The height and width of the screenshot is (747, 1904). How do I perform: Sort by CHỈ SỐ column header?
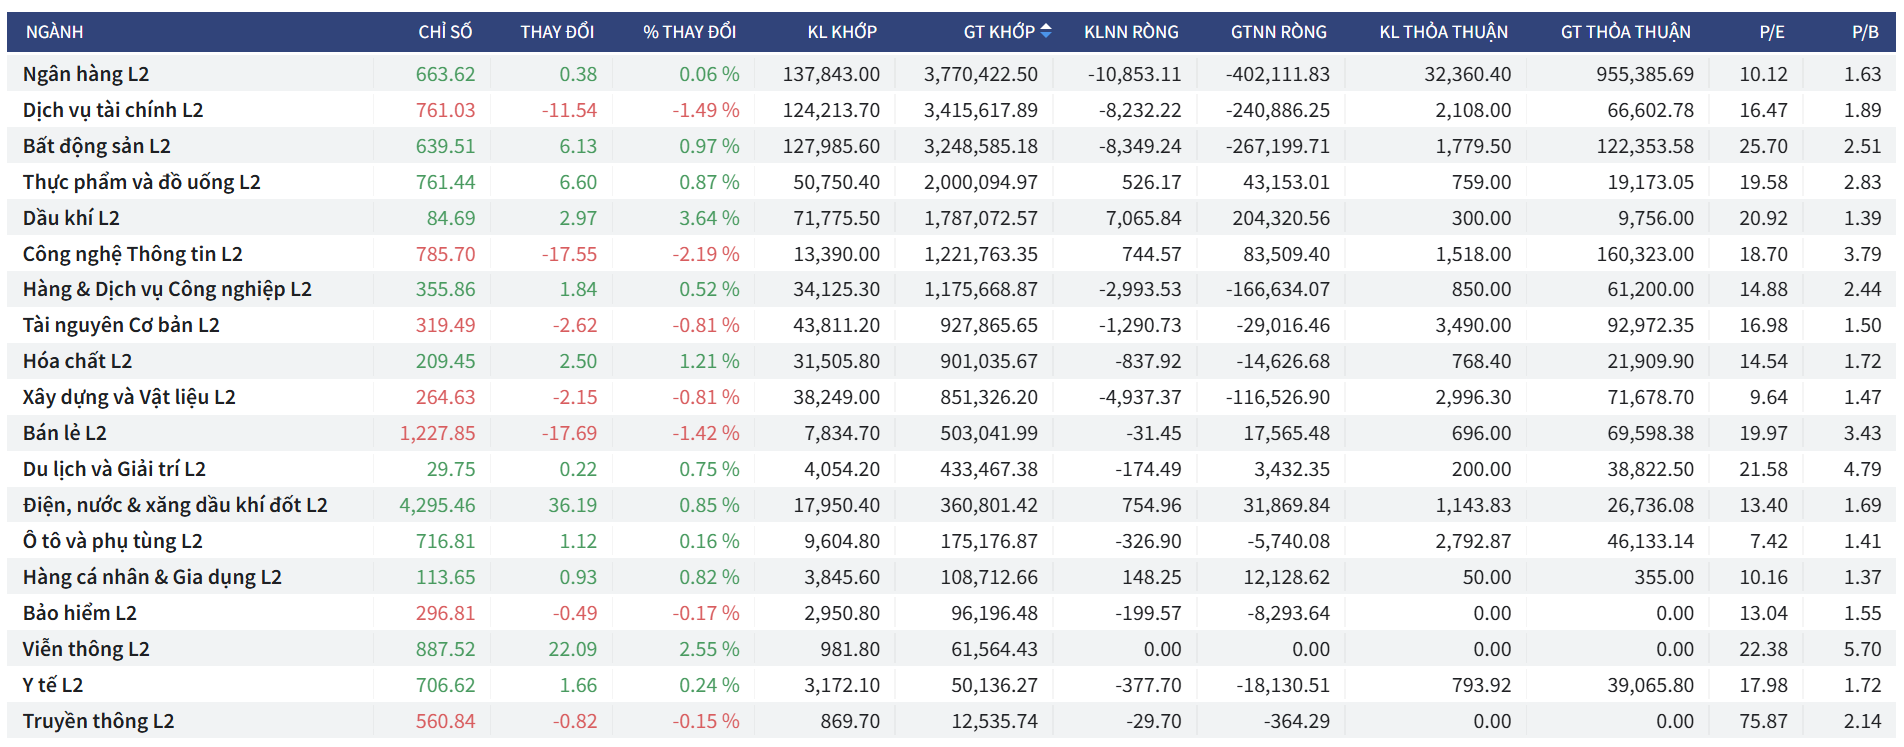coord(445,32)
